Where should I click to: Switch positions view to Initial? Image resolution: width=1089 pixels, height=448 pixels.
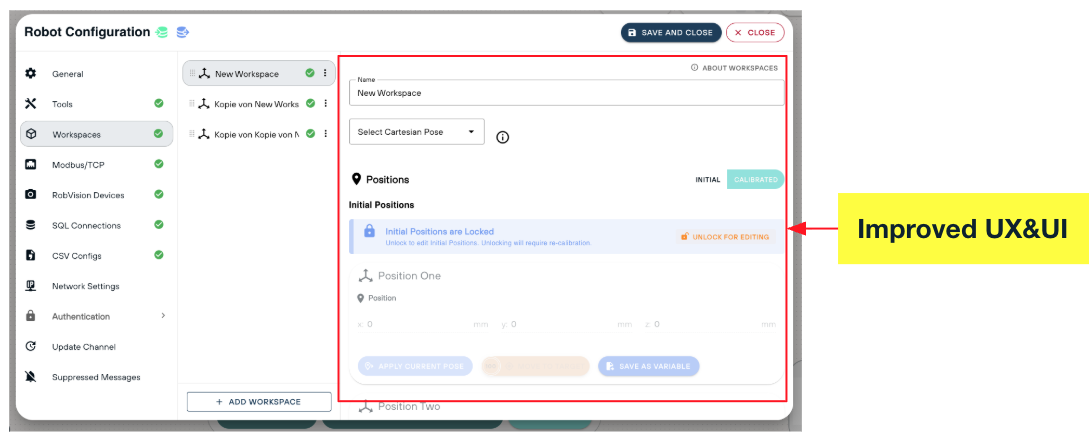[x=708, y=180]
